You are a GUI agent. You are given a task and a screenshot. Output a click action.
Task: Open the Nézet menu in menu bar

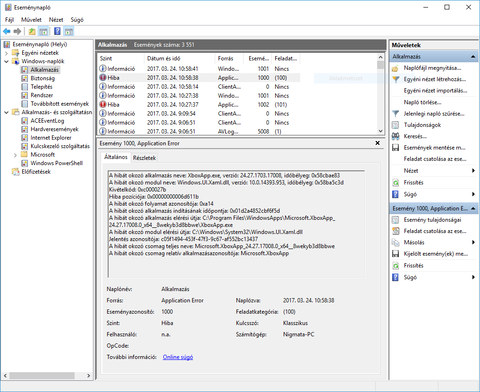click(56, 20)
